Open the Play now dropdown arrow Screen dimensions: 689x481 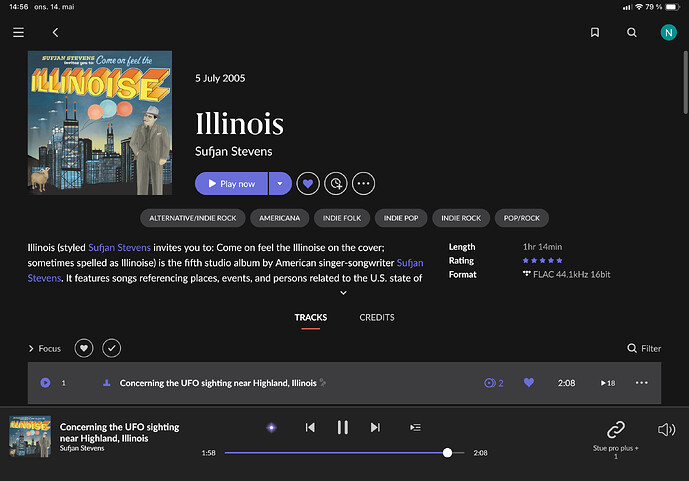[x=280, y=184]
